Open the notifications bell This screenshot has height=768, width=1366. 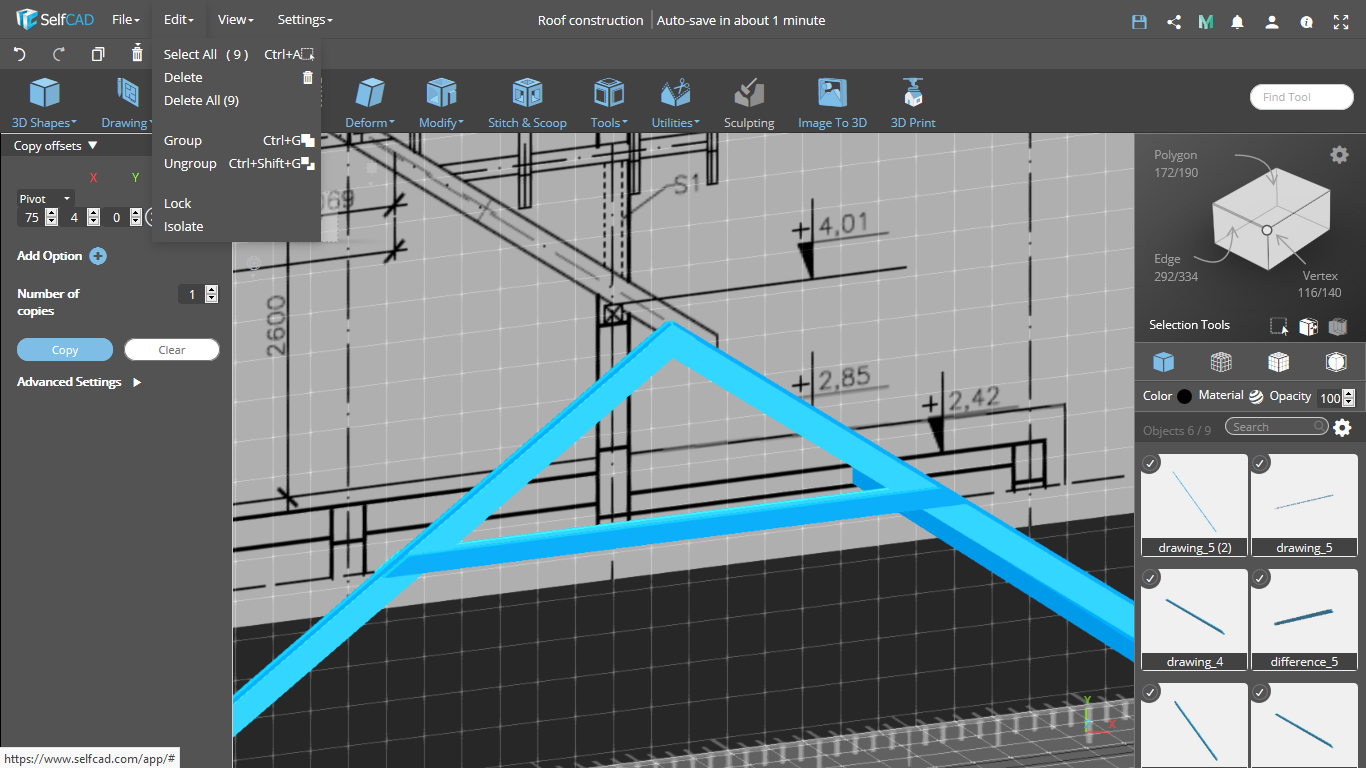click(x=1238, y=21)
